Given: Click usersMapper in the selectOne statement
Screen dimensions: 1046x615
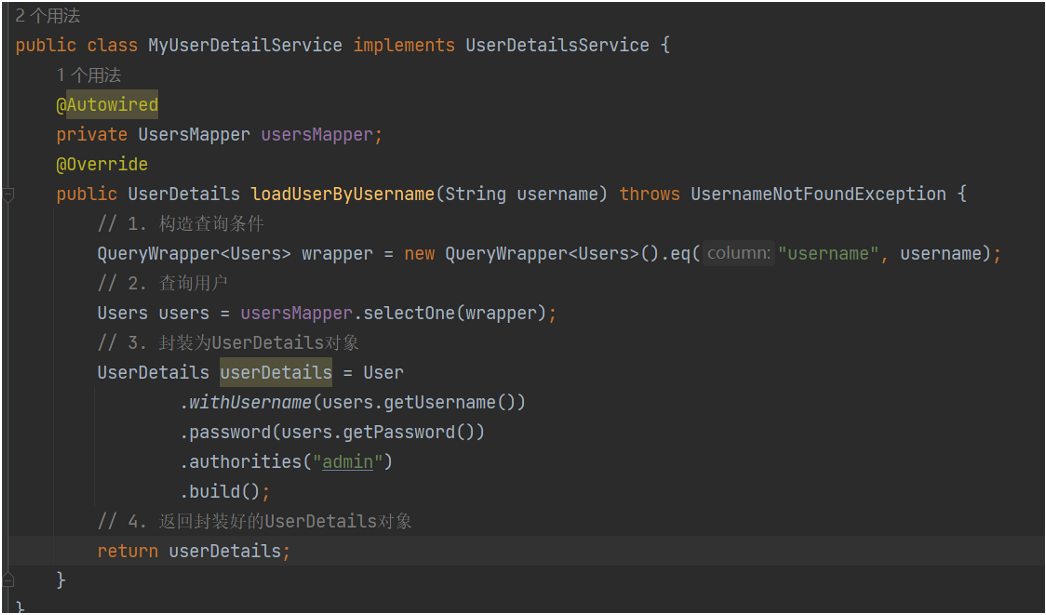Looking at the screenshot, I should point(296,313).
